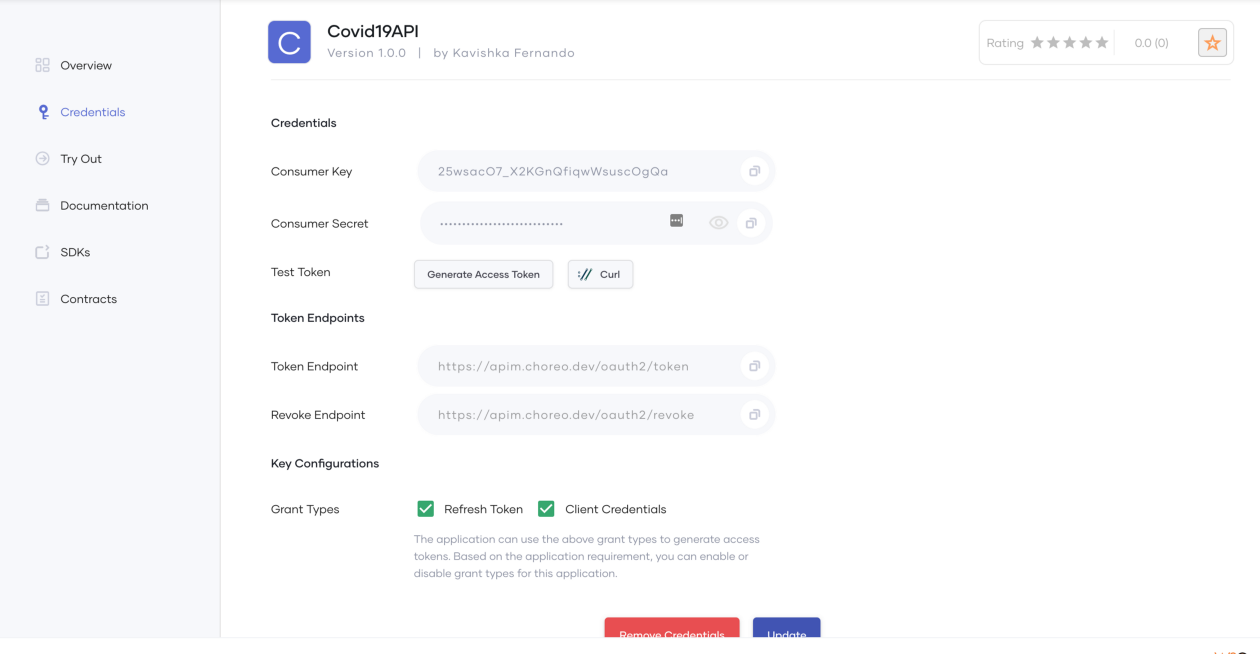Click Generate Access Token button
1260x654 pixels.
pos(483,274)
